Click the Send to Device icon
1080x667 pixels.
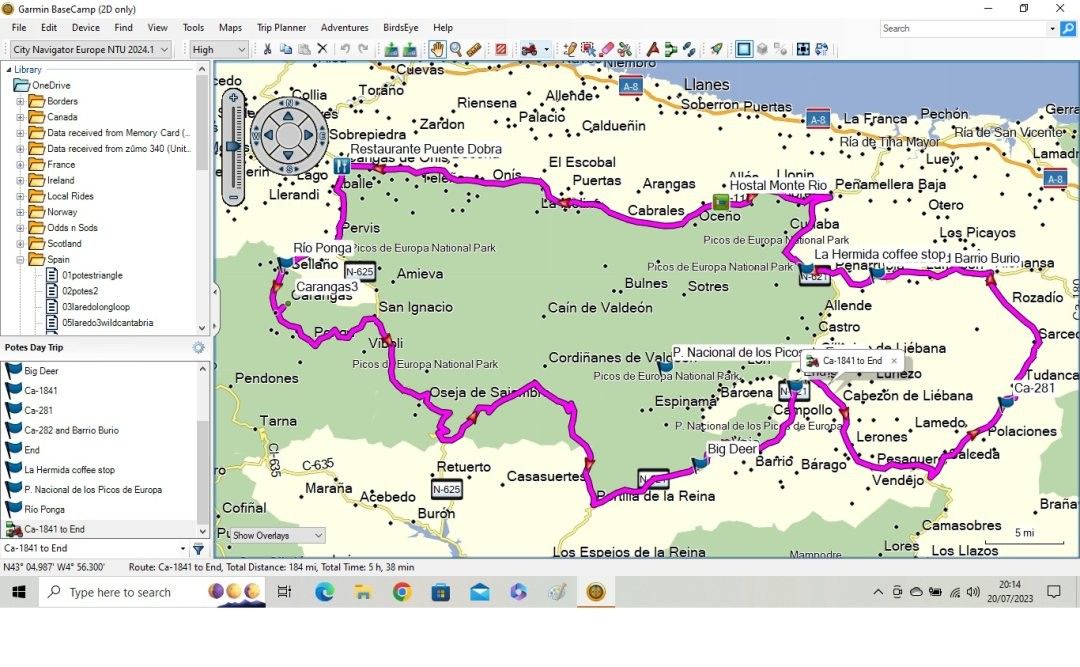click(391, 50)
